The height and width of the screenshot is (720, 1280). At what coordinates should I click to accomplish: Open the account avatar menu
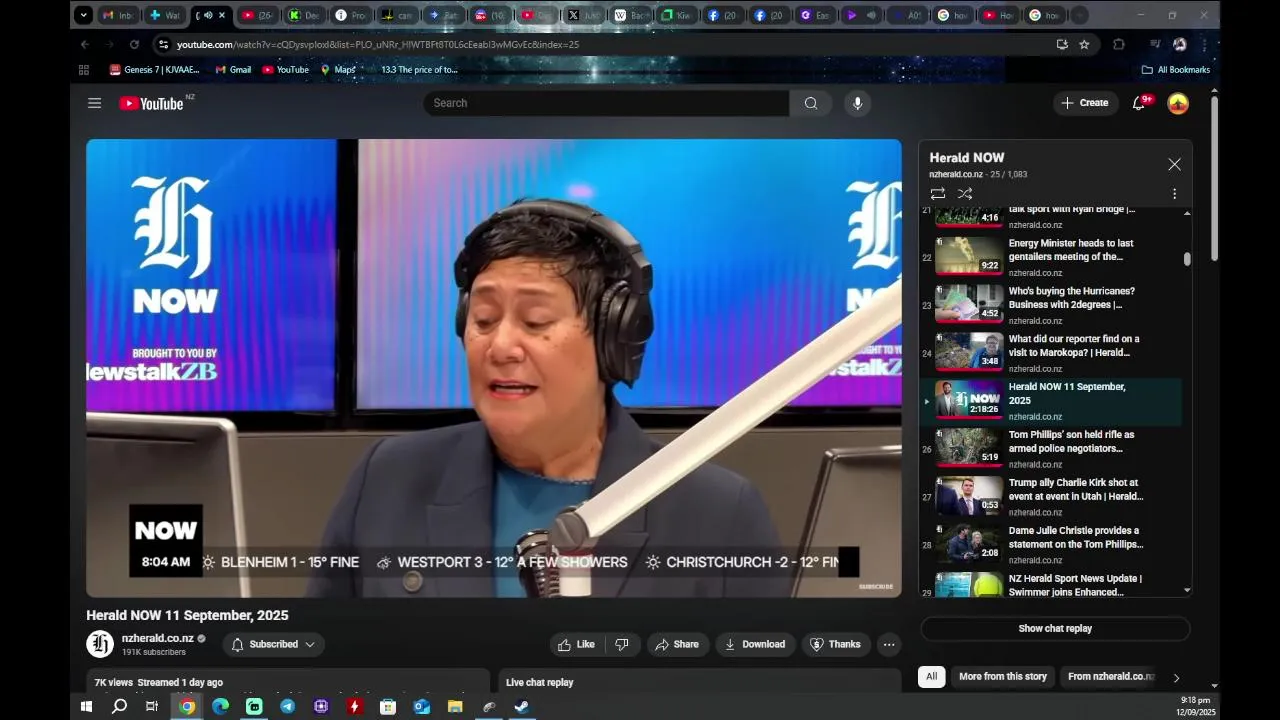pyautogui.click(x=1178, y=103)
